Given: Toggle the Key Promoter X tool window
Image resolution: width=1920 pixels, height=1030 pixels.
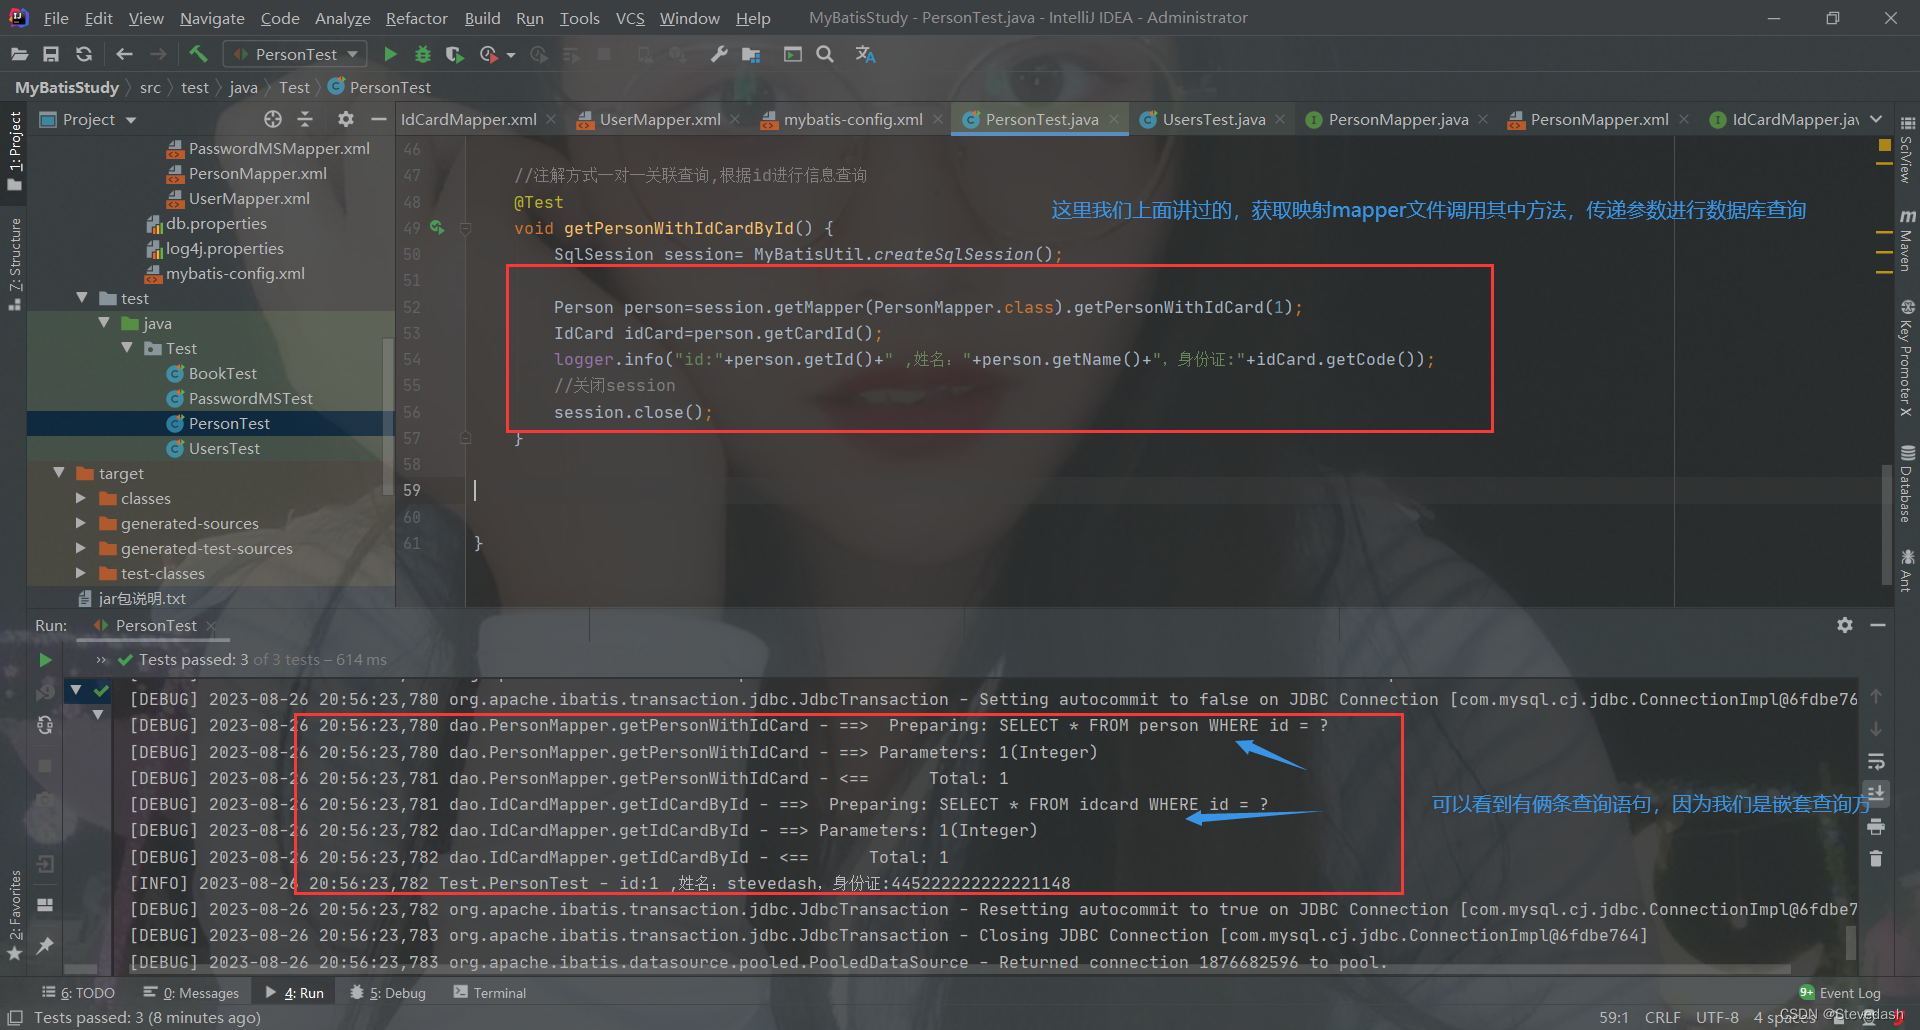Looking at the screenshot, I should coord(1907,358).
